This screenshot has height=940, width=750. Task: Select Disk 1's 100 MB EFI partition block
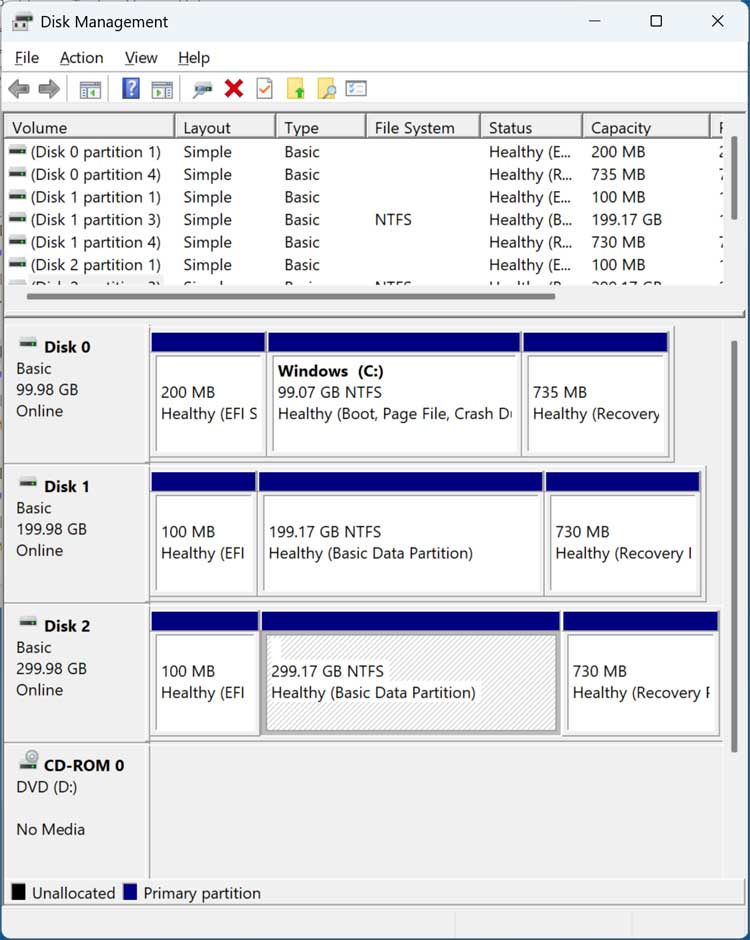204,533
